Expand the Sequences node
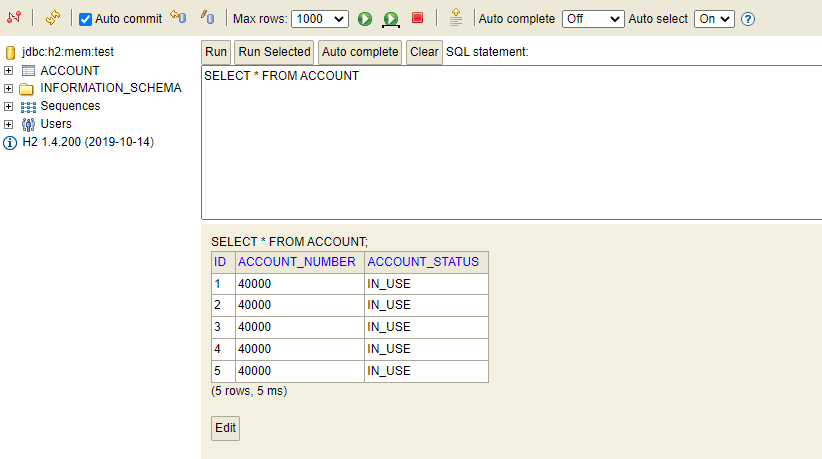The image size is (822, 459). pos(8,106)
